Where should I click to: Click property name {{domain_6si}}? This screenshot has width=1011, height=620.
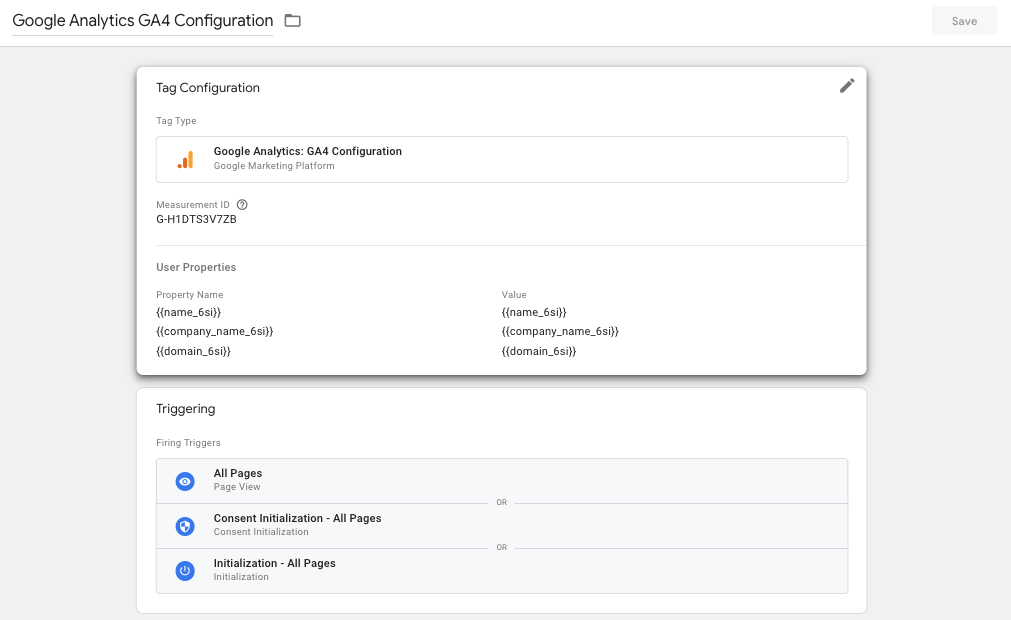coord(193,351)
